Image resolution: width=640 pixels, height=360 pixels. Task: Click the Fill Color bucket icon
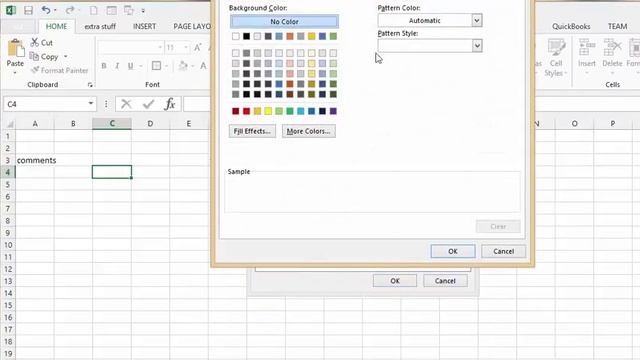point(183,66)
